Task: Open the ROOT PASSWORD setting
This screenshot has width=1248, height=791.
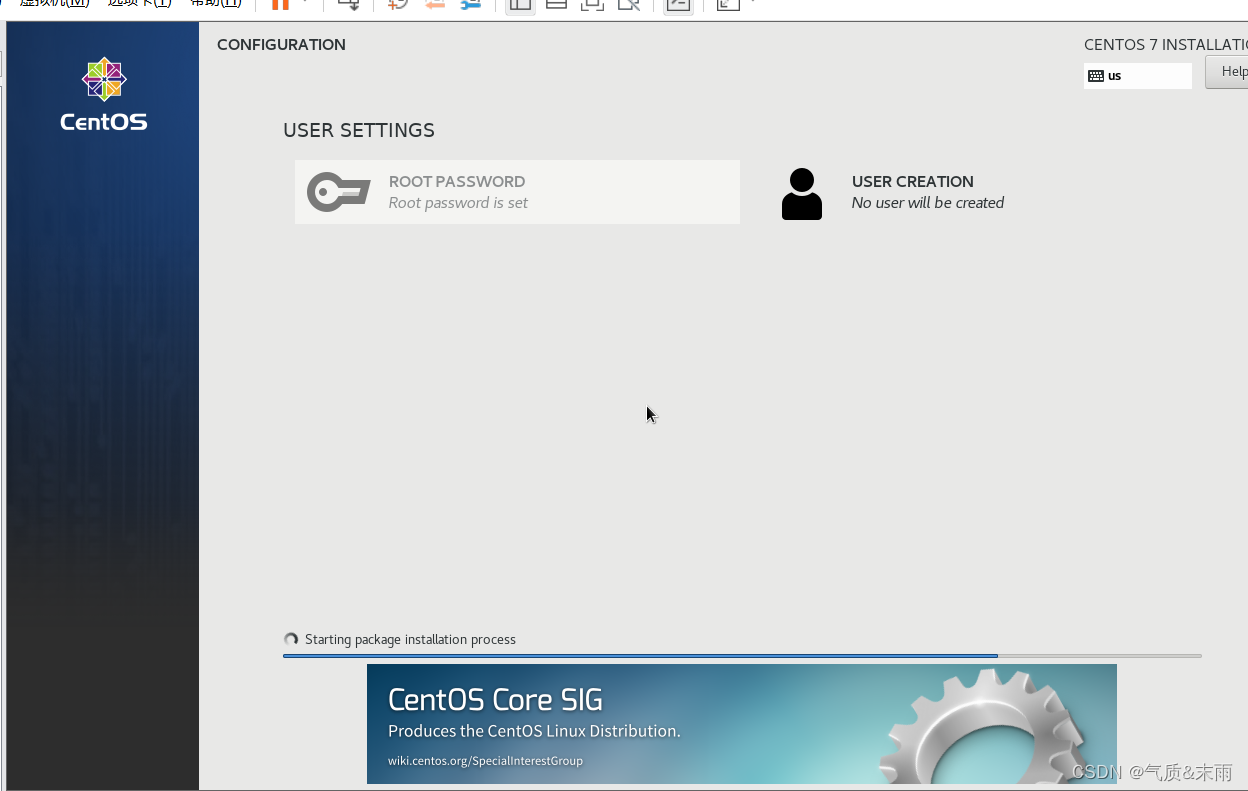Action: pyautogui.click(x=517, y=192)
